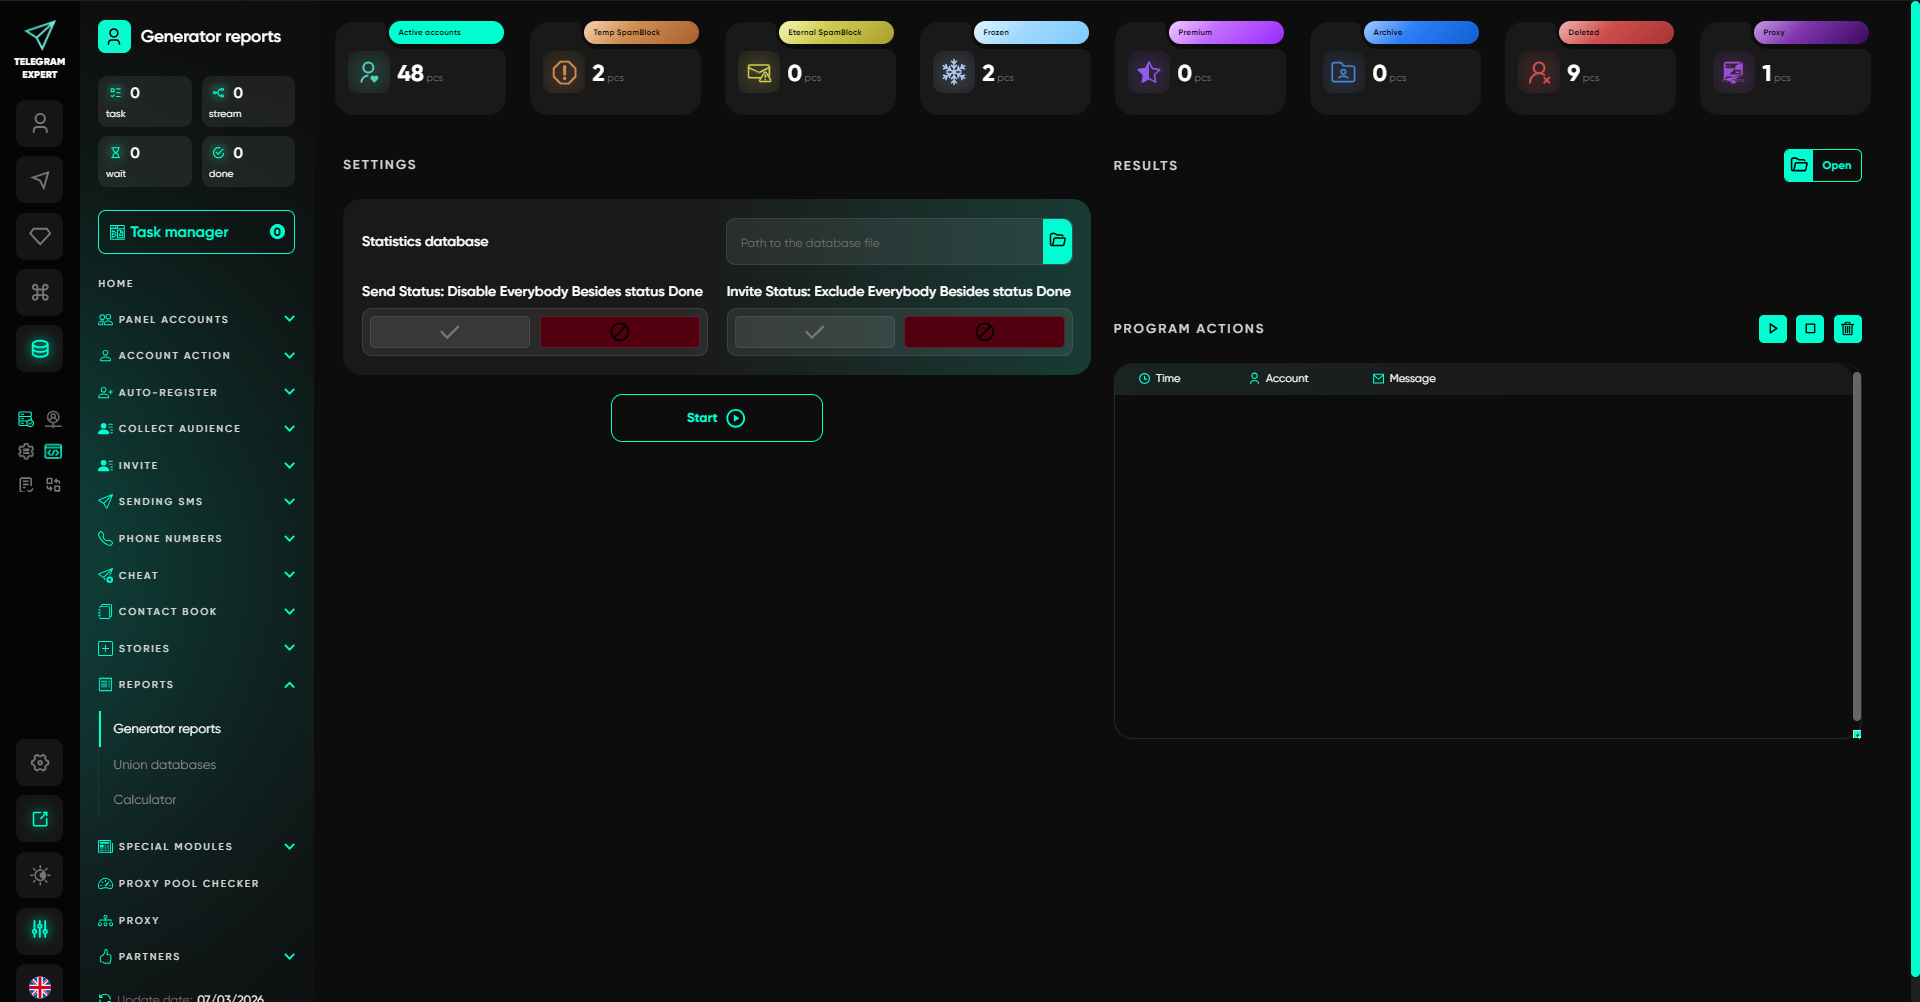Select the database icon in the left sidebar

[x=40, y=348]
